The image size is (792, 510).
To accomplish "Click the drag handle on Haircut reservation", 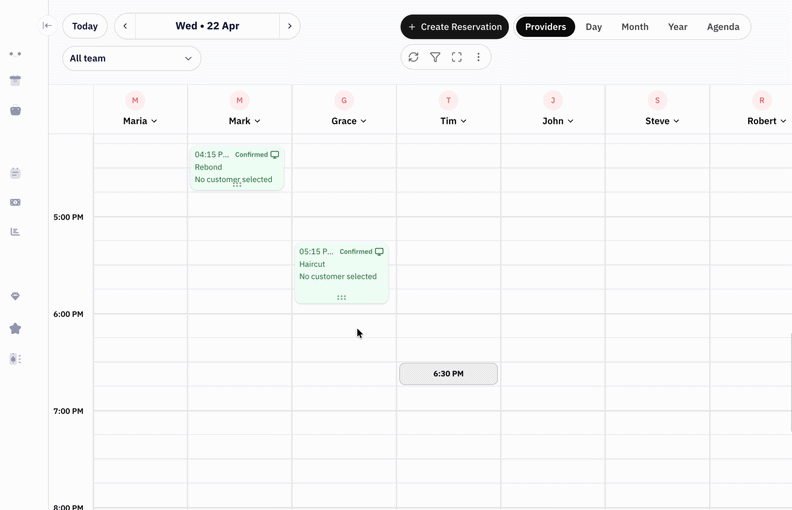I will pos(341,298).
